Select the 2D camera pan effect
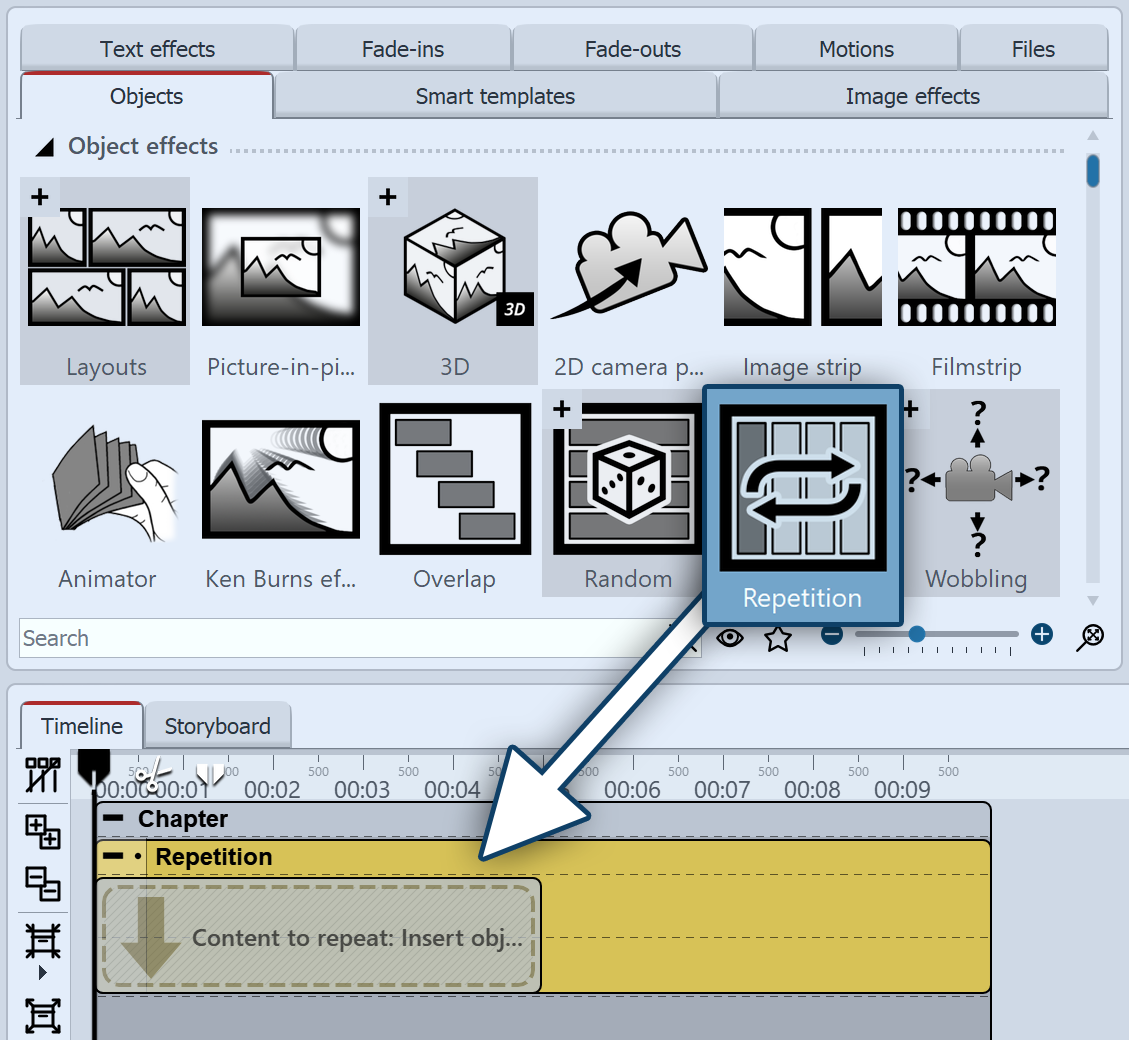The height and width of the screenshot is (1040, 1129). (628, 268)
